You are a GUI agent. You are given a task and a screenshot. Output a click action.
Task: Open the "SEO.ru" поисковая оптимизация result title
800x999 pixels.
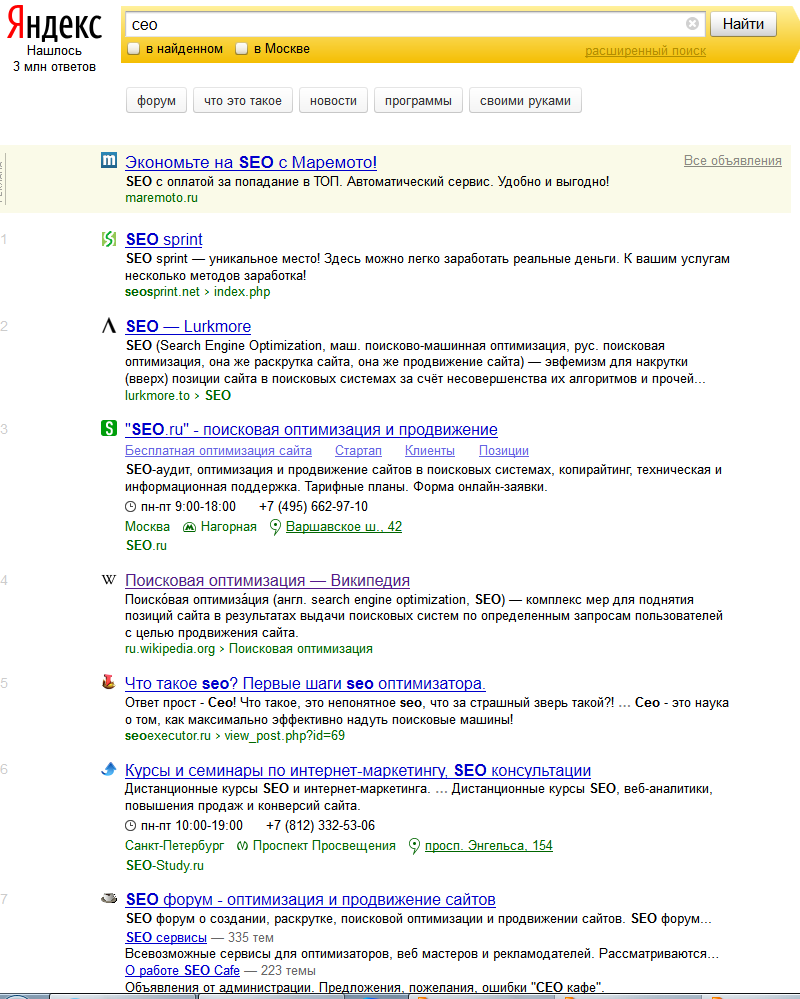pyautogui.click(x=311, y=430)
